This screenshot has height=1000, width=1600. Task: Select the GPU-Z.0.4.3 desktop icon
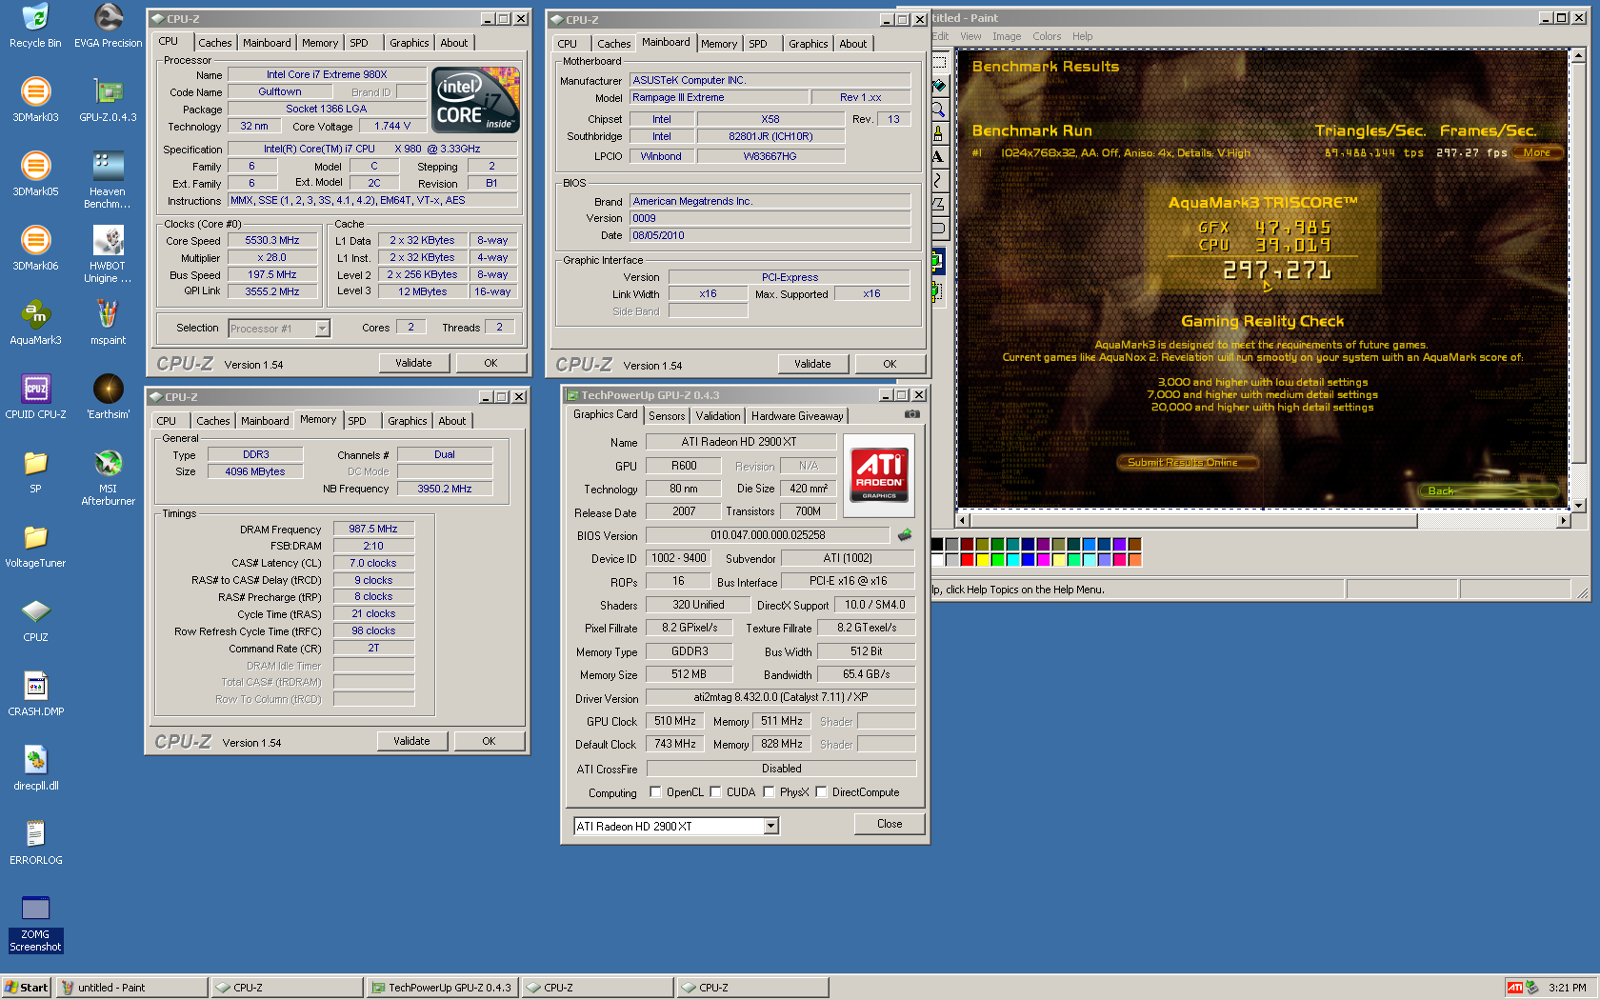108,99
